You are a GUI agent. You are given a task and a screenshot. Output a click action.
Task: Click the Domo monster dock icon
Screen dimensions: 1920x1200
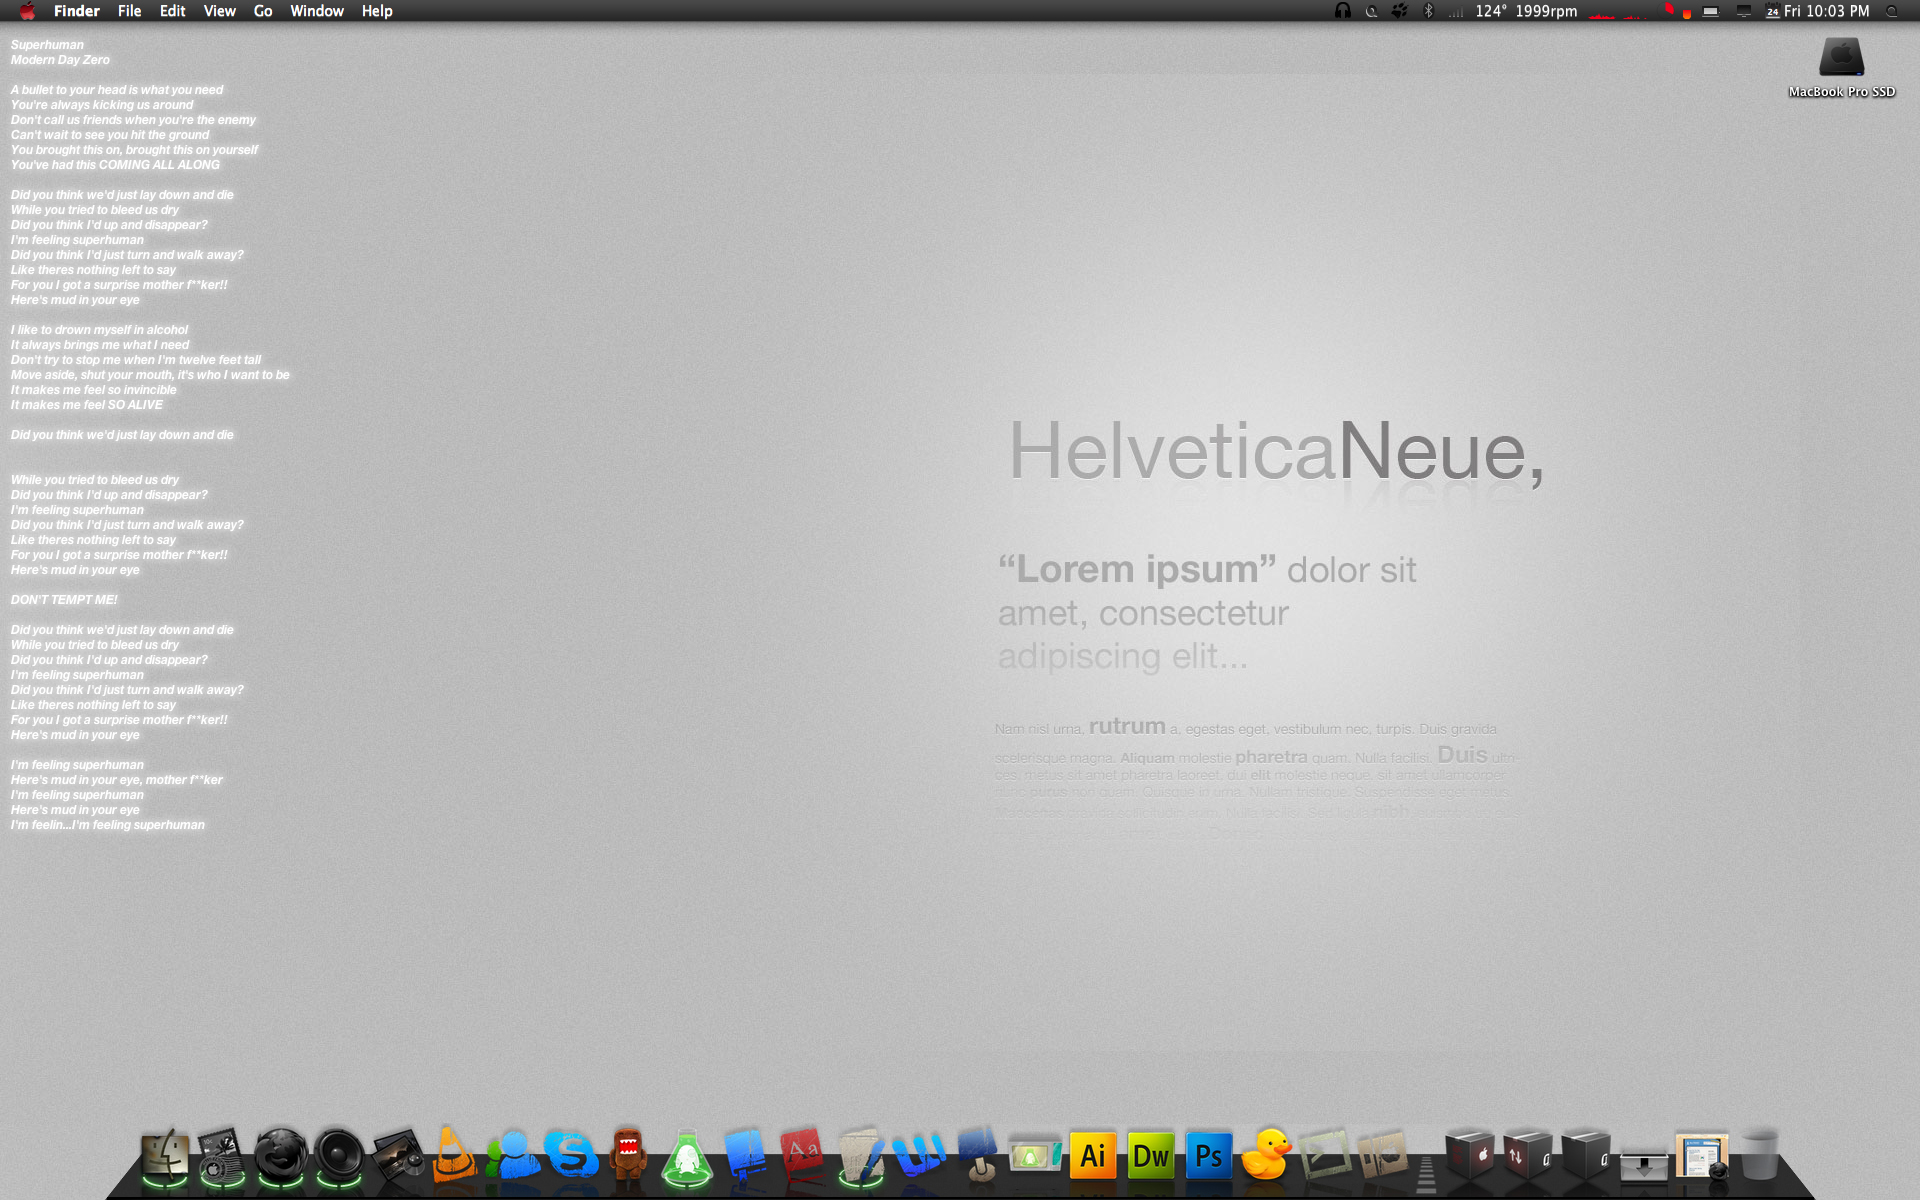[628, 1157]
